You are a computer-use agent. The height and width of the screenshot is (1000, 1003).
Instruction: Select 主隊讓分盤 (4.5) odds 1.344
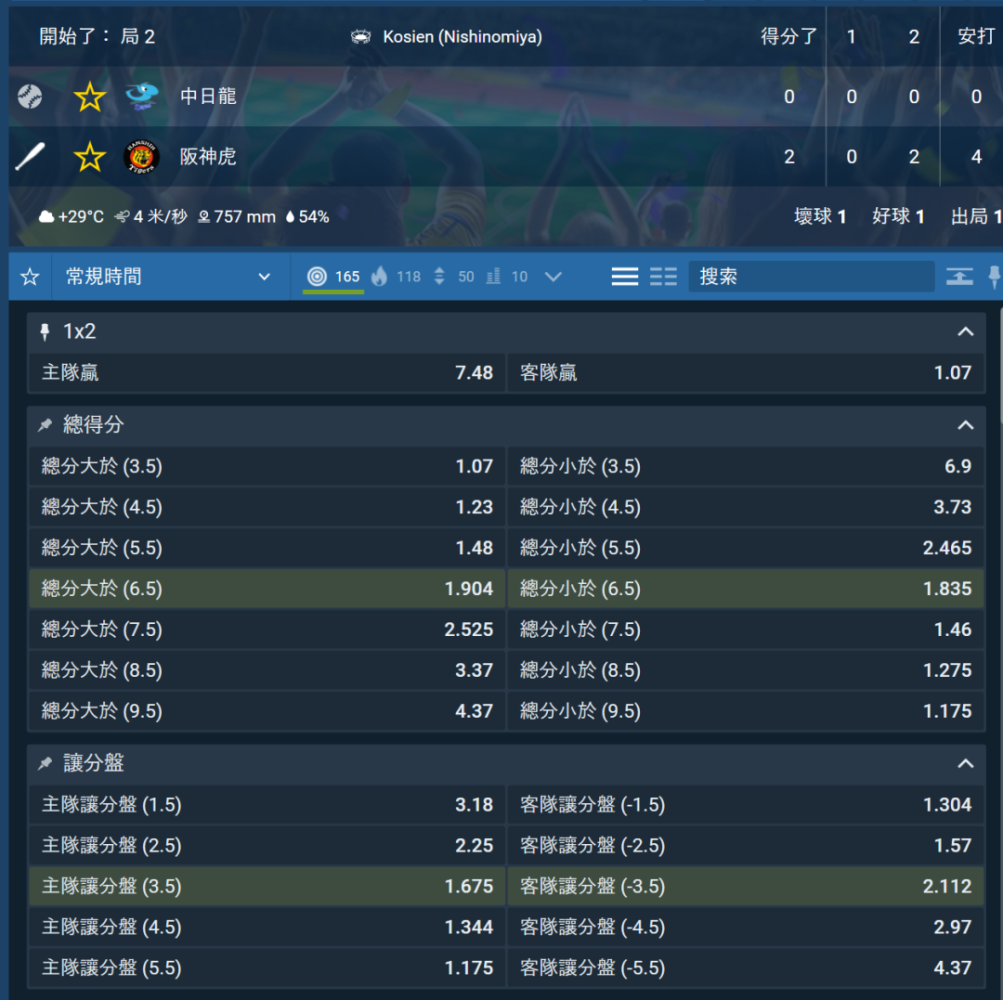click(267, 927)
